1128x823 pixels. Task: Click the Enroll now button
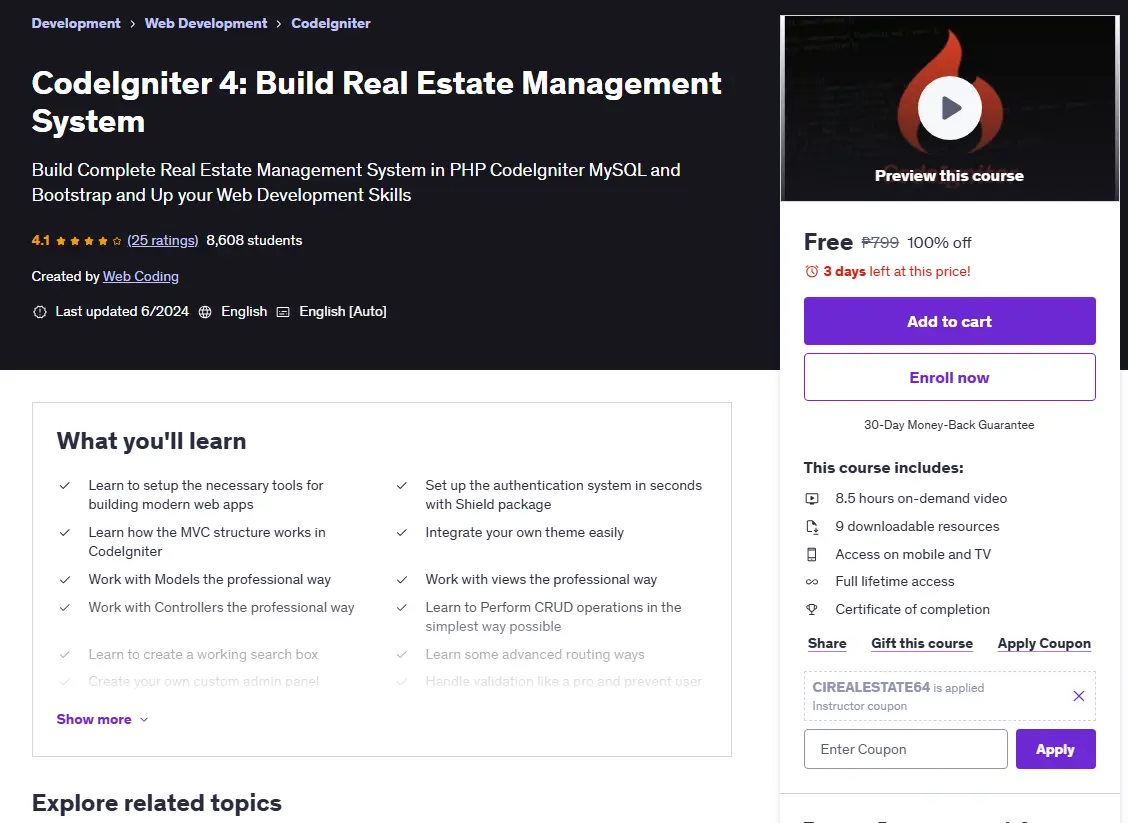point(950,377)
